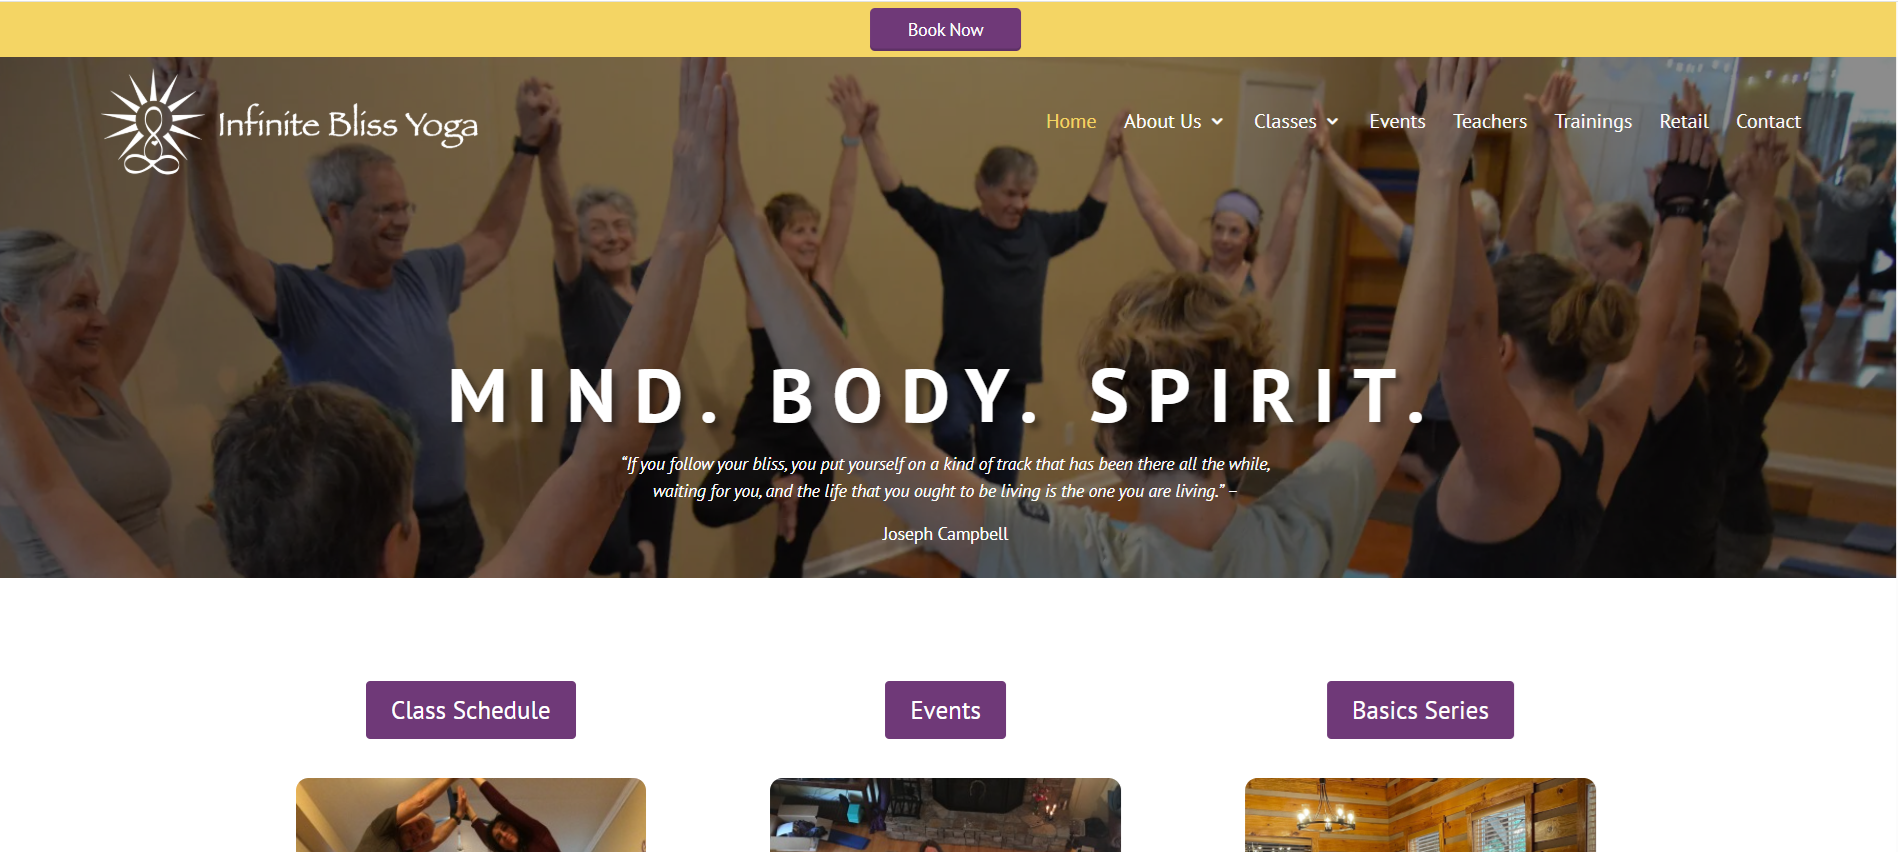Open the Contact page link
The width and height of the screenshot is (1898, 852).
(1768, 121)
